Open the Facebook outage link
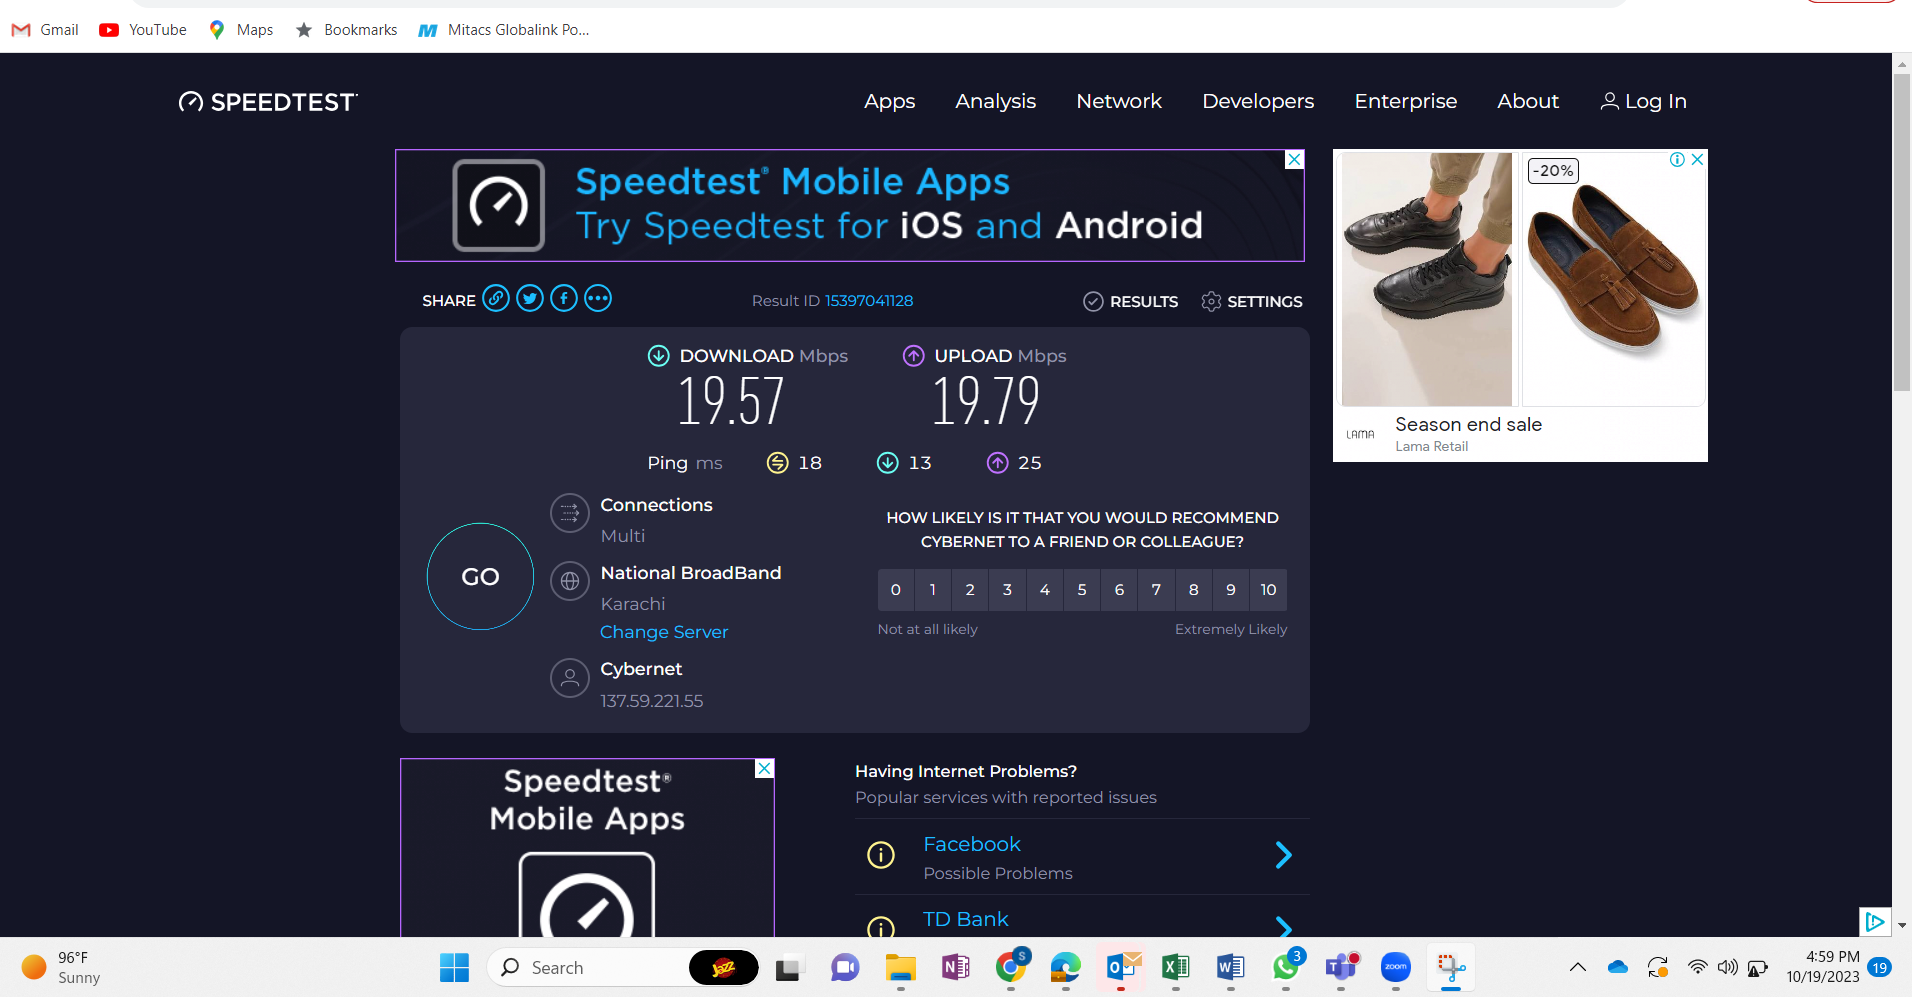 972,844
